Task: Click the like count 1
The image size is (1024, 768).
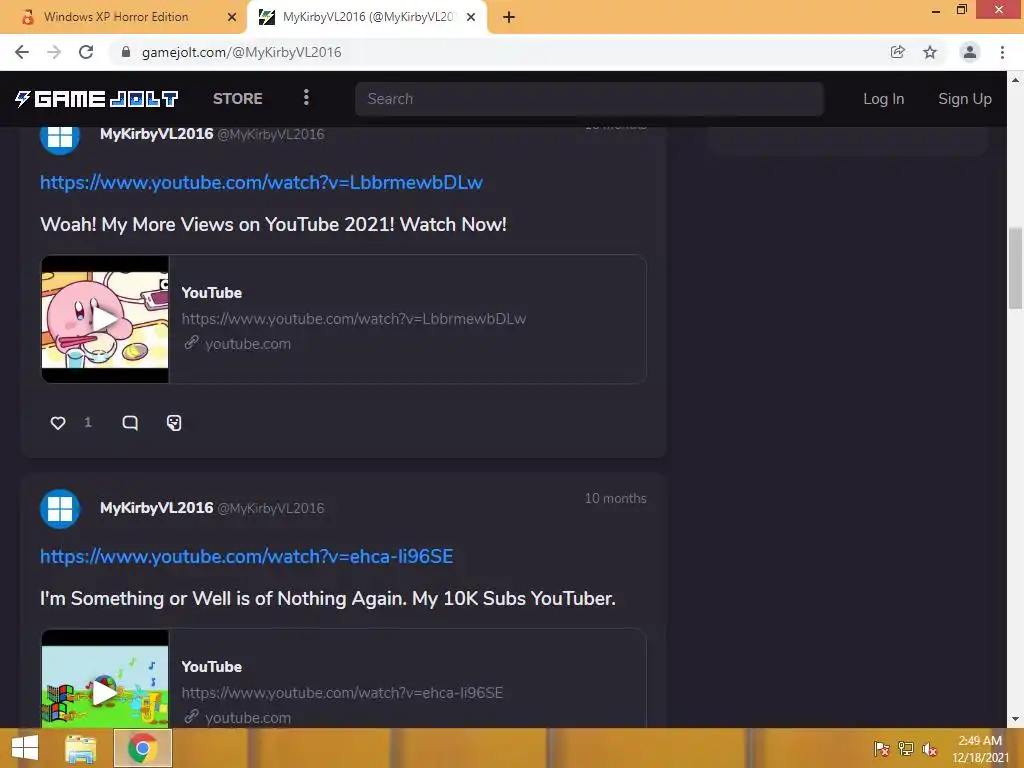Action: [x=88, y=423]
